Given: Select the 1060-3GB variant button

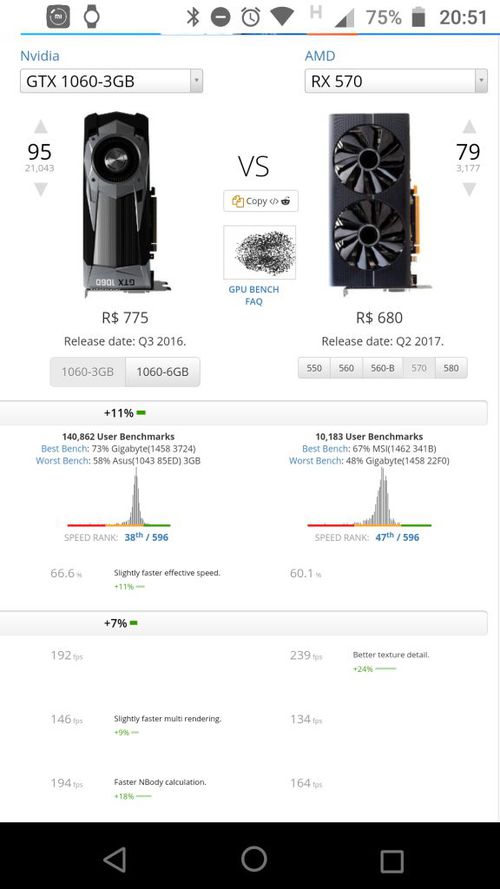Looking at the screenshot, I should click(x=88, y=372).
